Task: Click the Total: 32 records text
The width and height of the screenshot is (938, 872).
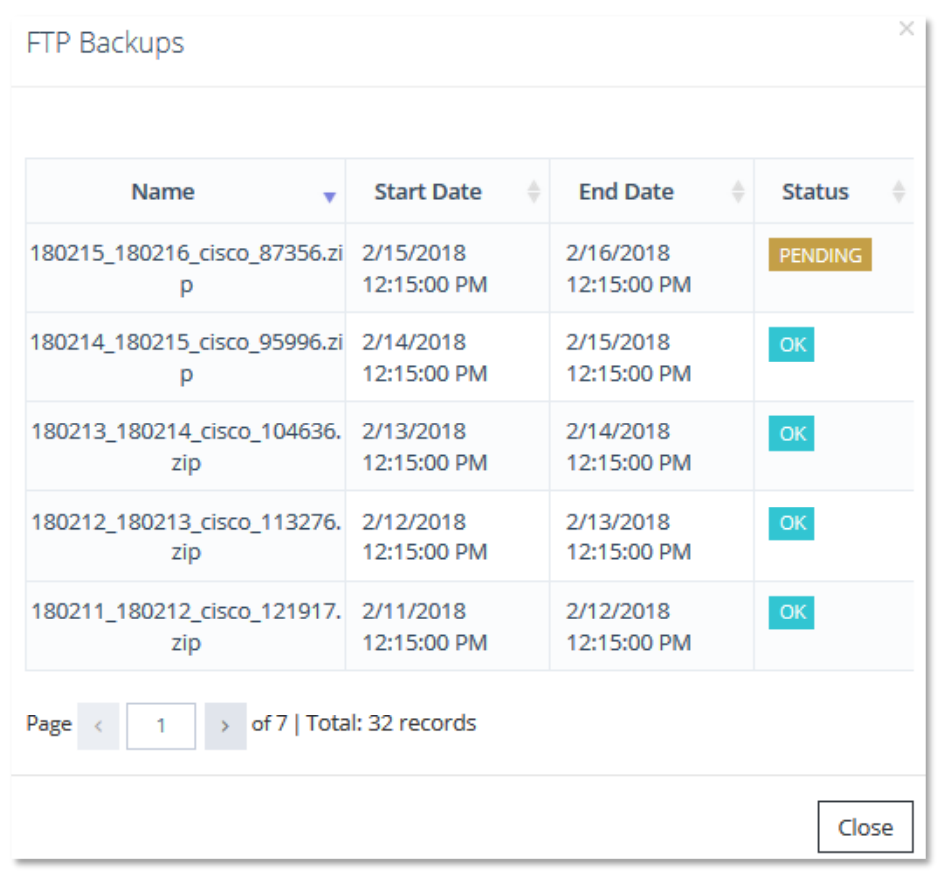Action: (x=391, y=723)
